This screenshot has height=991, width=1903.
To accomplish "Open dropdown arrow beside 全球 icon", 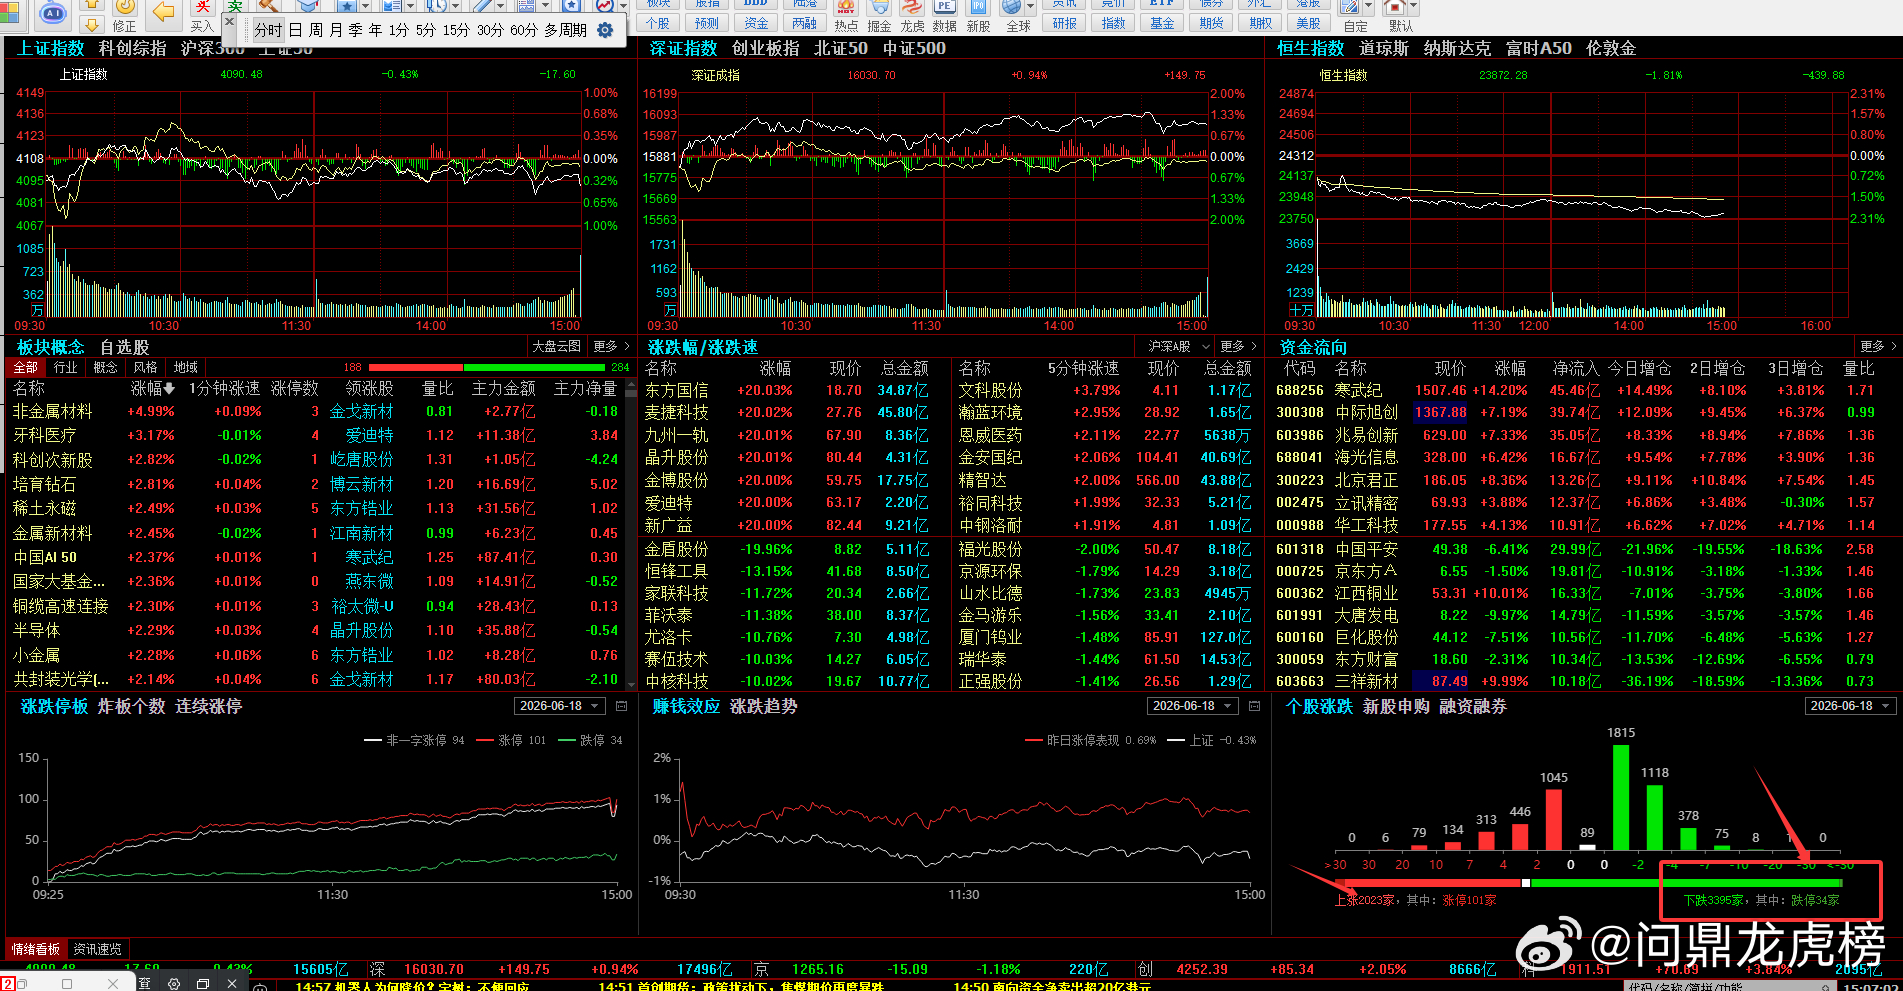I will [x=1029, y=7].
